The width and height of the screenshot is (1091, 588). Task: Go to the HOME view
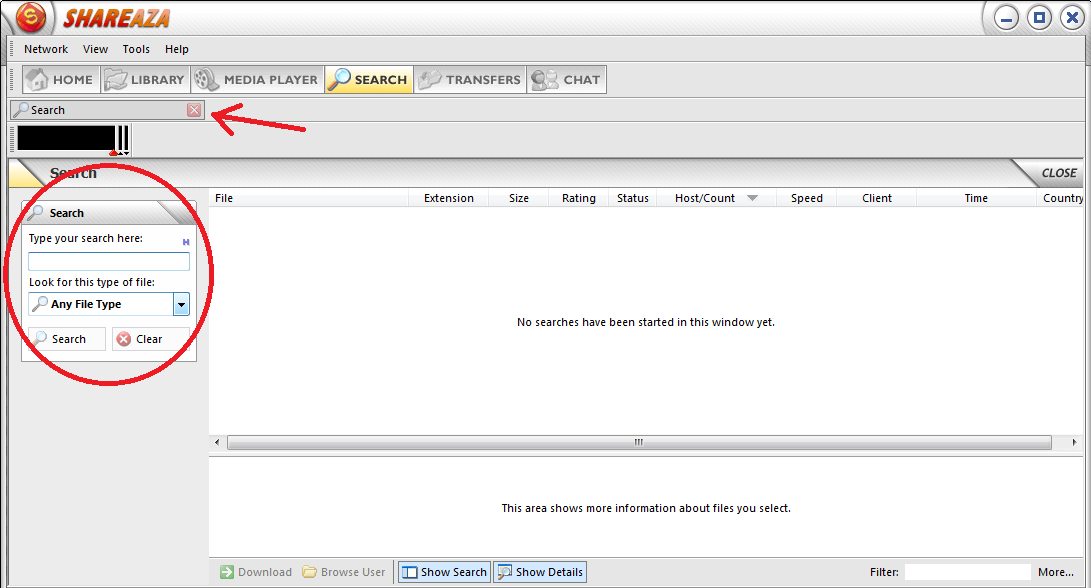[61, 79]
